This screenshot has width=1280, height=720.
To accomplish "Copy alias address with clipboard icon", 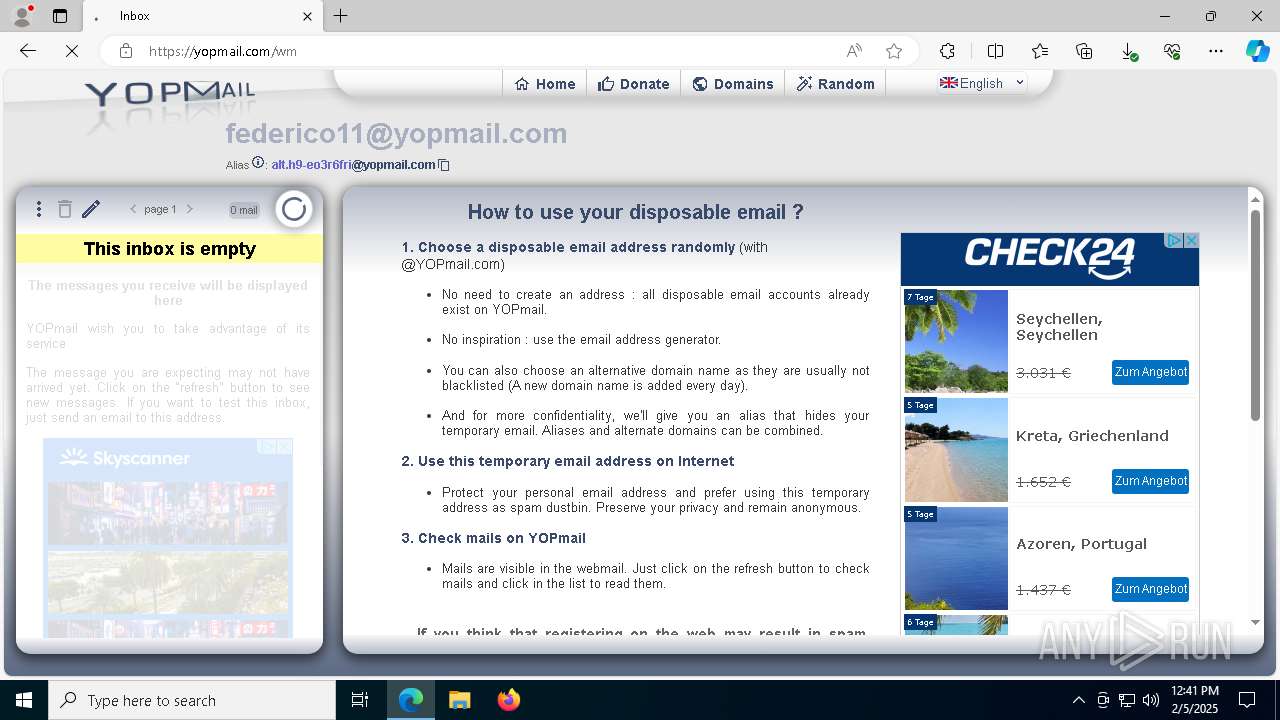I will coord(445,165).
